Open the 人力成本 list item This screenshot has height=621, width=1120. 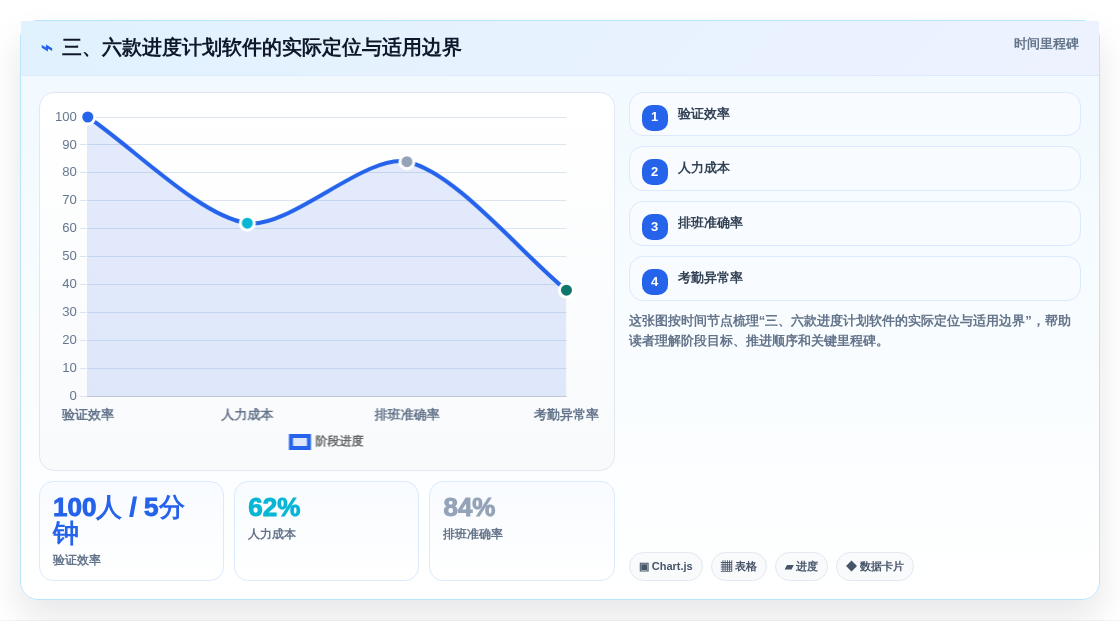point(854,169)
